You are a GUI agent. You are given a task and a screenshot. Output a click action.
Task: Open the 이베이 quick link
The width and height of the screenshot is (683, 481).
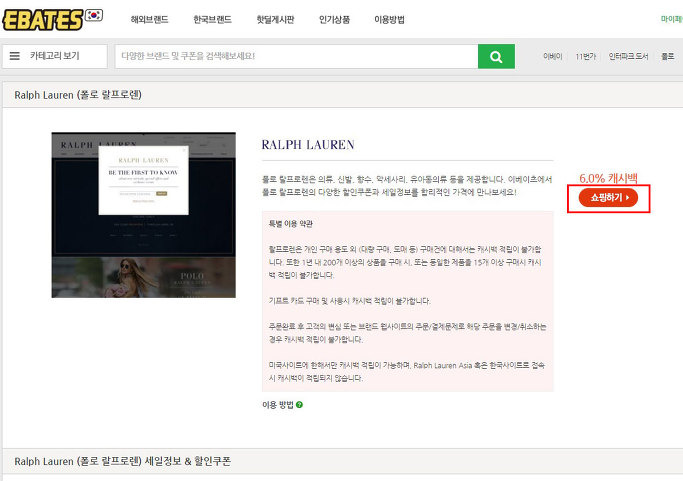coord(552,56)
